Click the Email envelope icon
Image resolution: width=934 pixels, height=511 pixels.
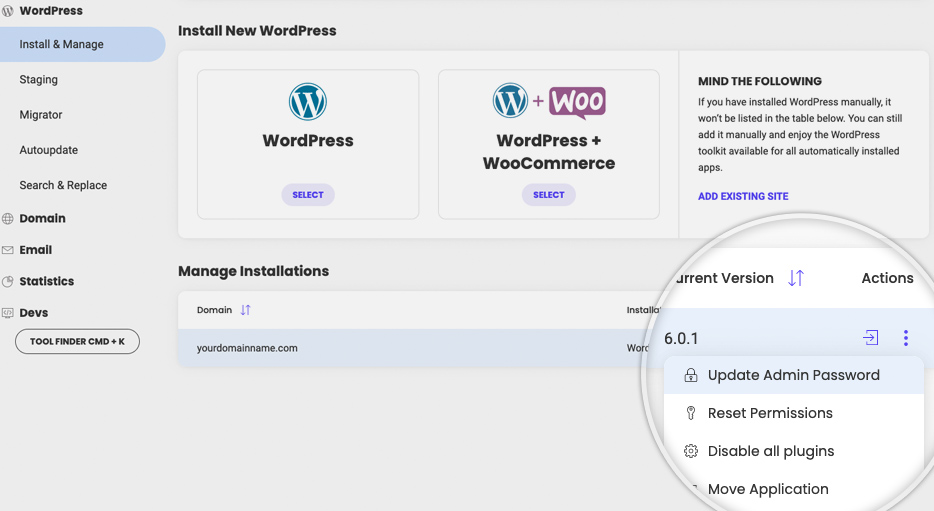pyautogui.click(x=7, y=250)
